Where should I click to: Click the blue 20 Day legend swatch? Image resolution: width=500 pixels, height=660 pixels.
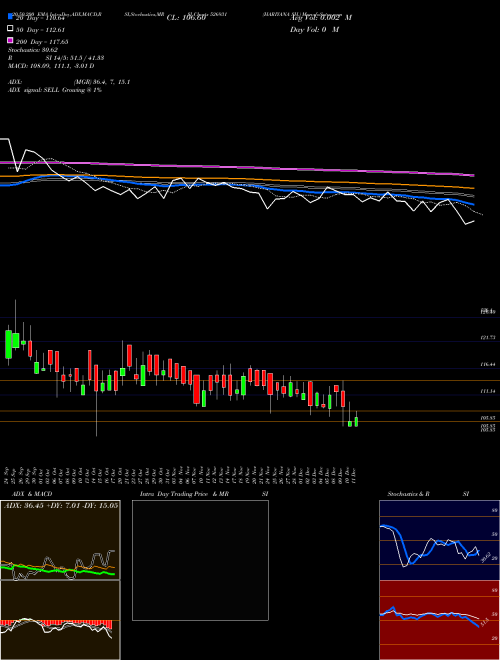click(x=11, y=17)
